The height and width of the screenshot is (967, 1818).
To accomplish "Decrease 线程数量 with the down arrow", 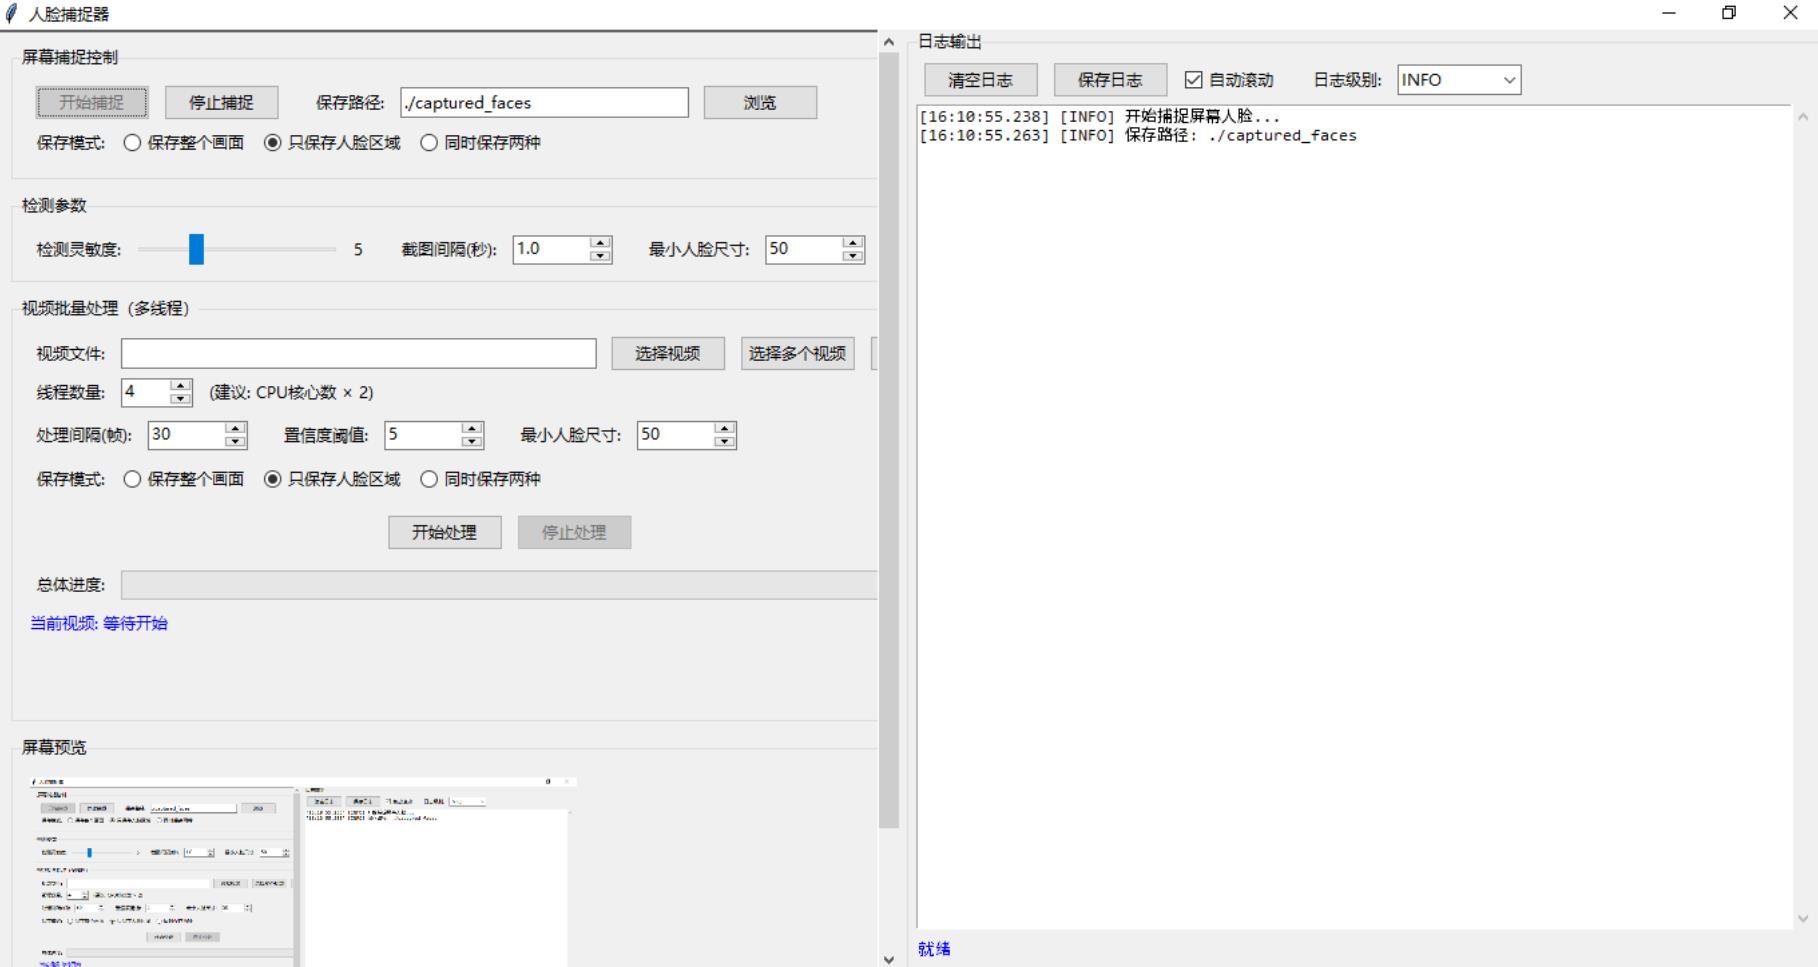I will tap(180, 399).
